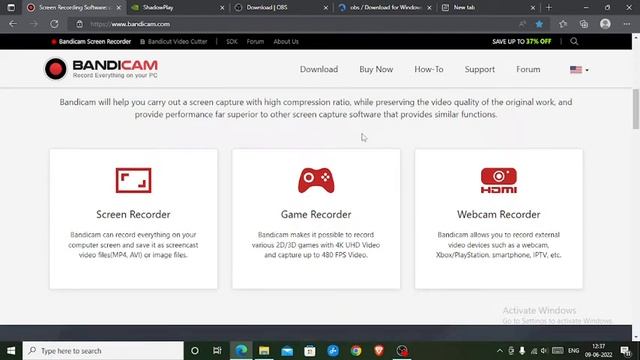Screen dimensions: 640x360
Task: Click the page vertical scrollbar thumb
Action: click(x=636, y=109)
